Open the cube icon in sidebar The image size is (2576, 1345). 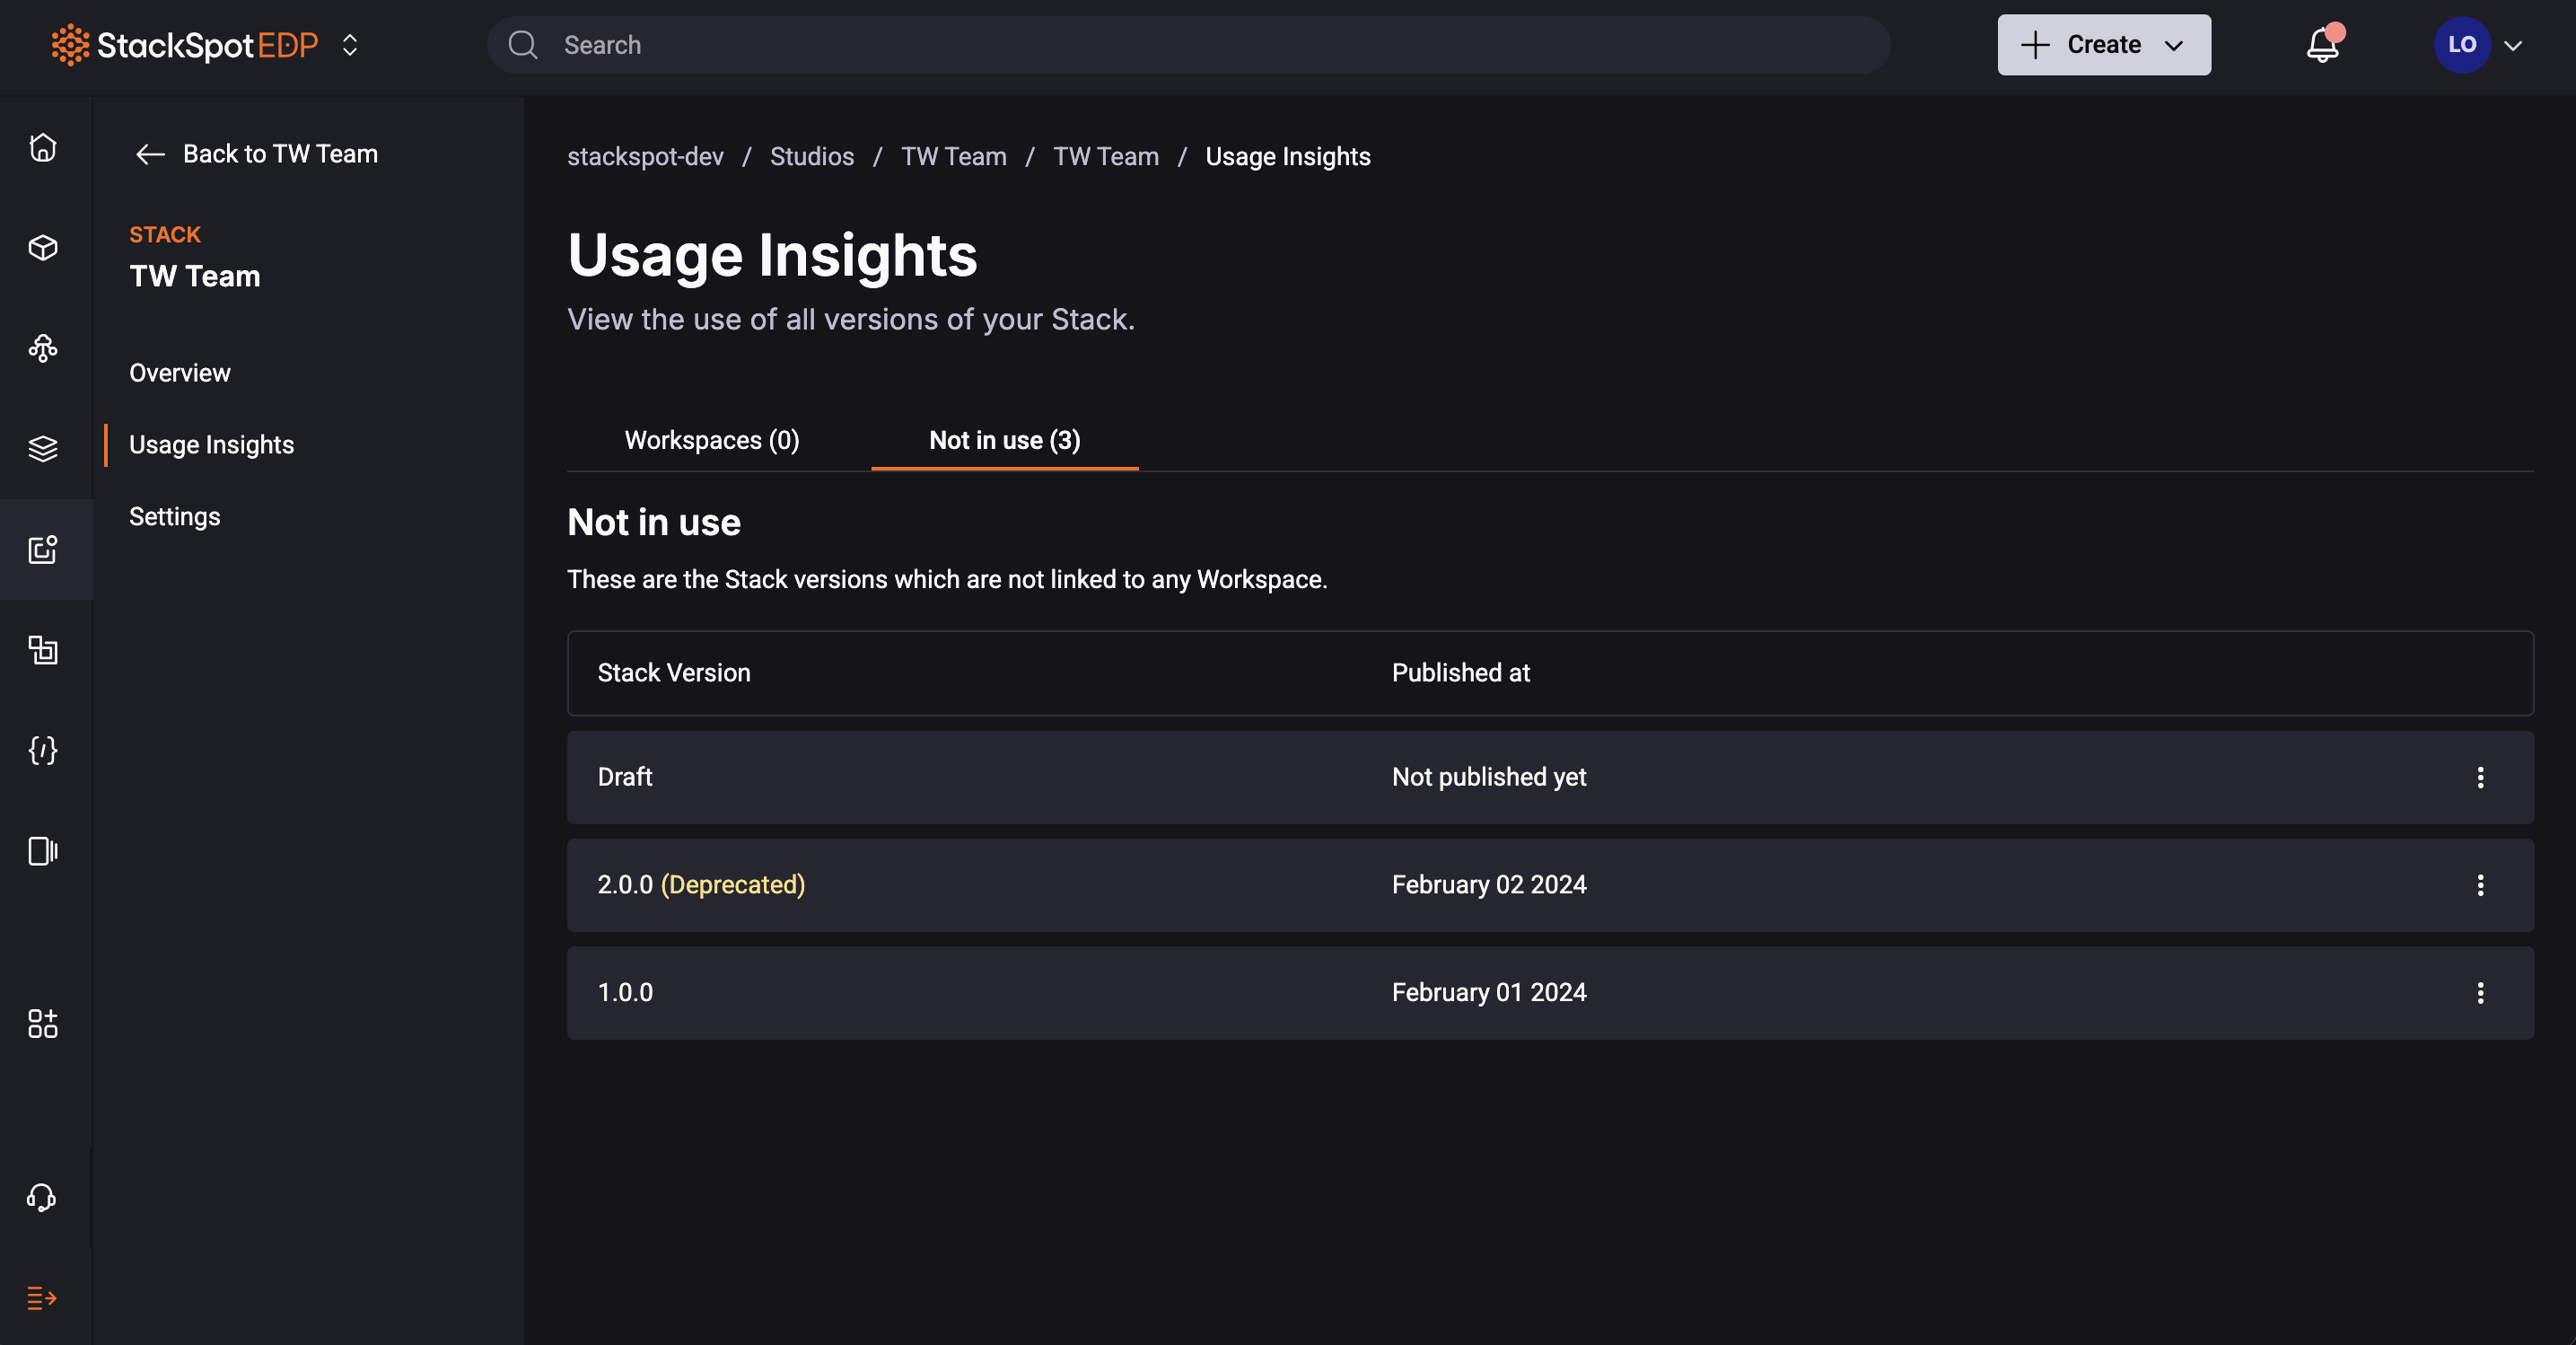pos(43,247)
